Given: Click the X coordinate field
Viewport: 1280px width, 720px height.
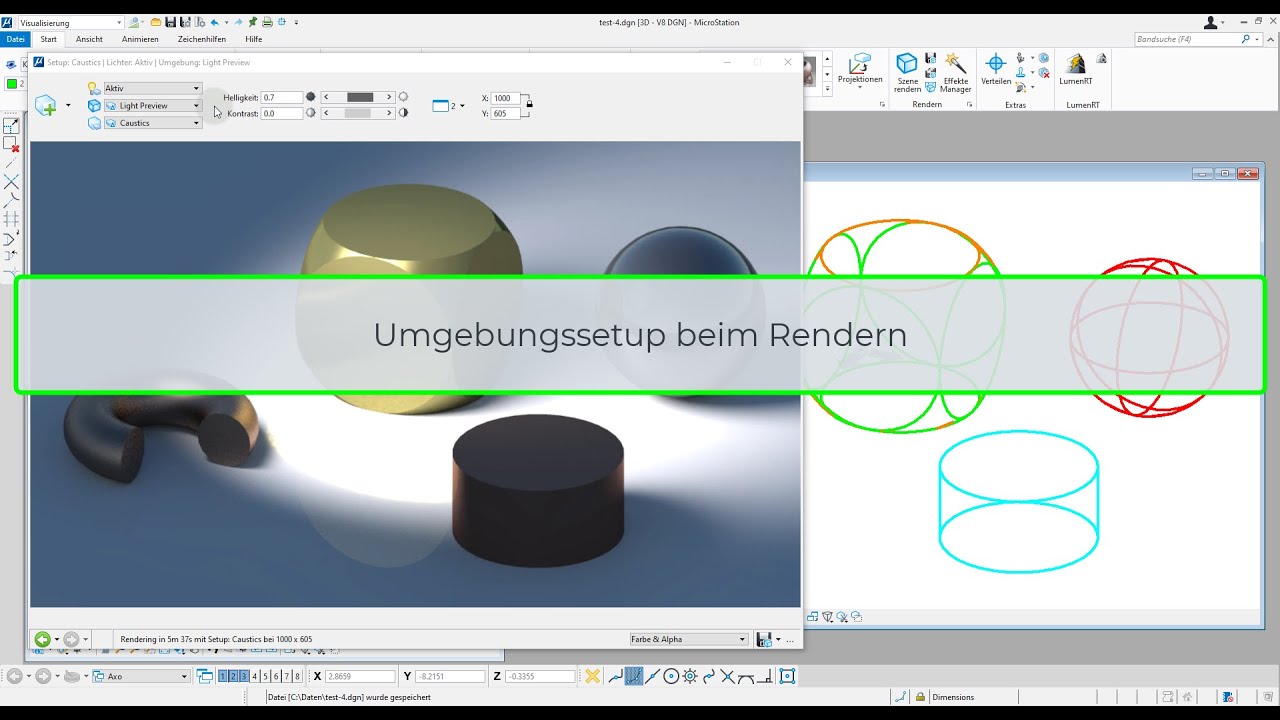Looking at the screenshot, I should click(x=360, y=677).
